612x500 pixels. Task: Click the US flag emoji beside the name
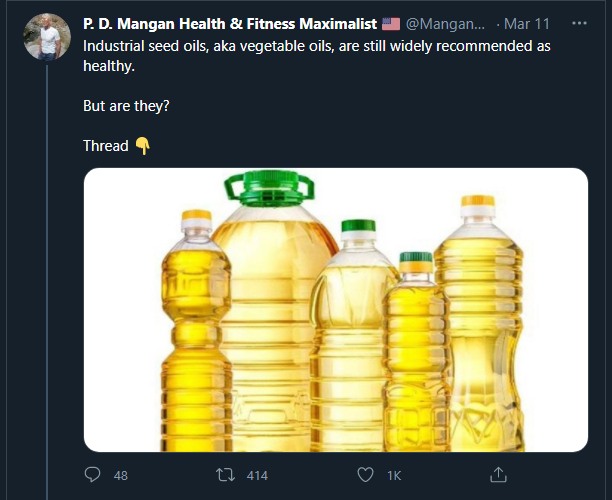[390, 23]
